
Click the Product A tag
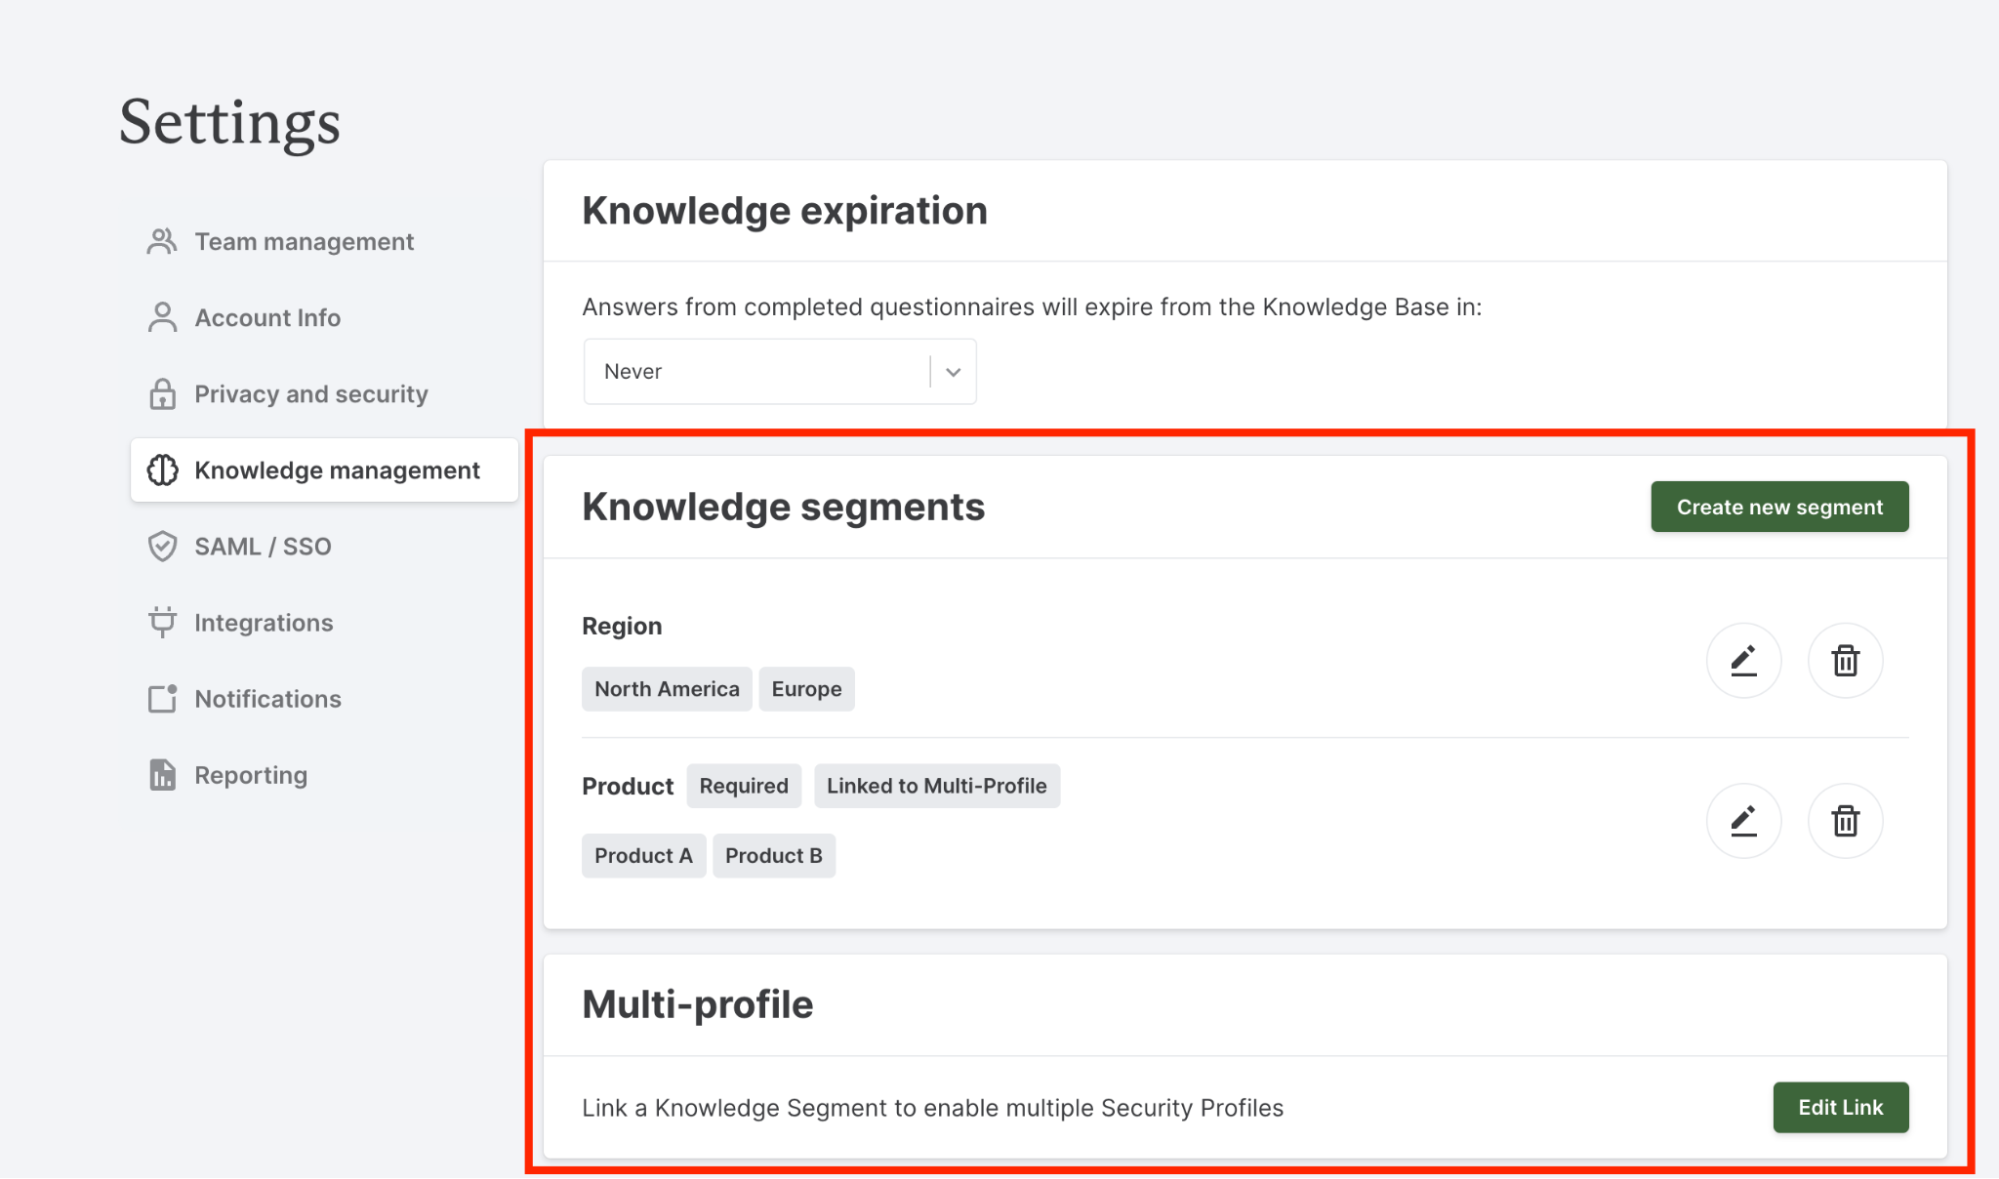pyautogui.click(x=643, y=856)
